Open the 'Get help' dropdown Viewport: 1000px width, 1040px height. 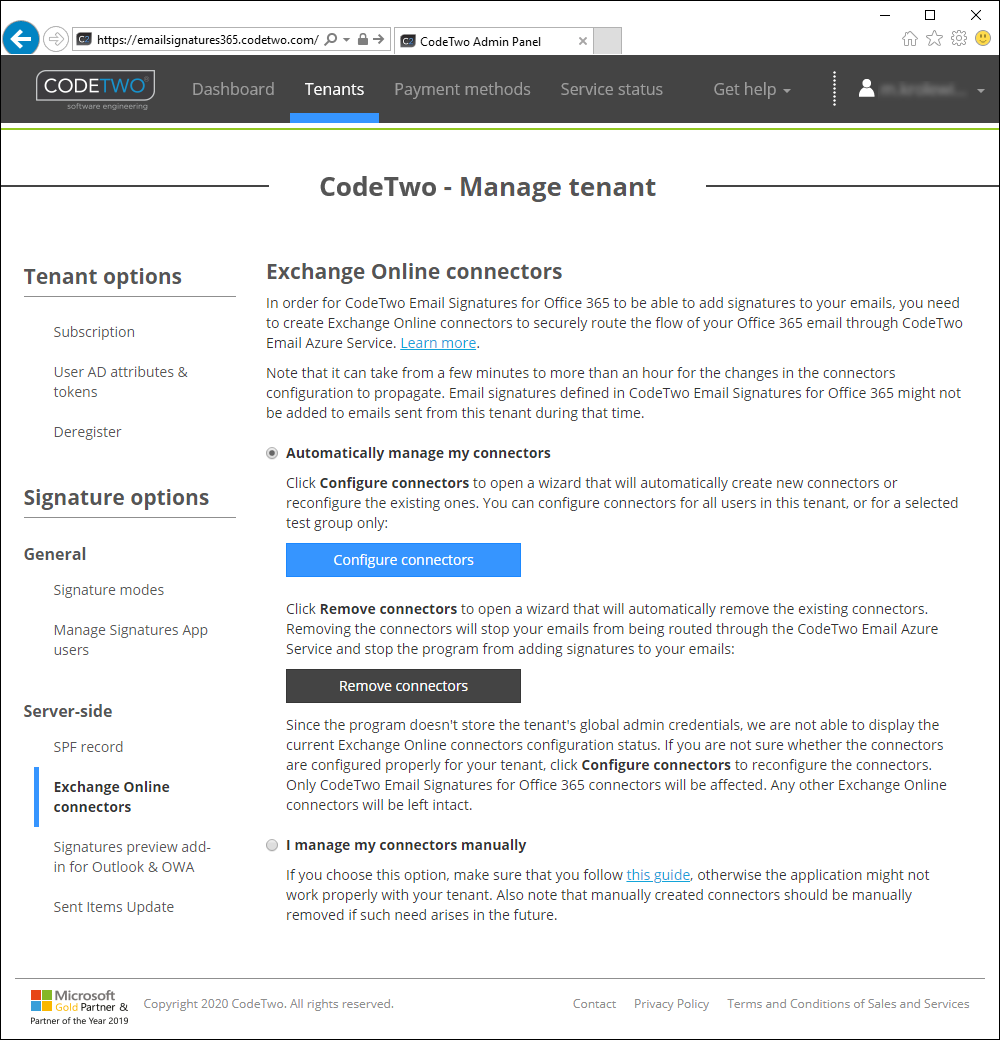point(751,89)
